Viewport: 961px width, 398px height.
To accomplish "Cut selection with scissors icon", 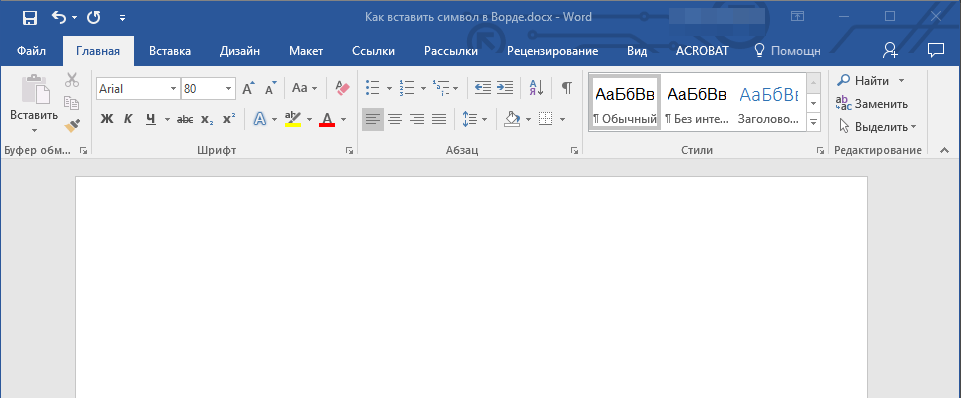I will (72, 80).
